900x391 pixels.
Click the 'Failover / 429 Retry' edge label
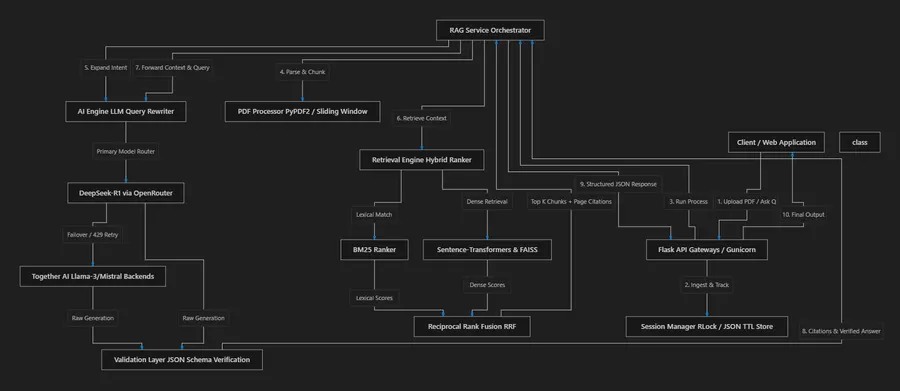pyautogui.click(x=92, y=235)
